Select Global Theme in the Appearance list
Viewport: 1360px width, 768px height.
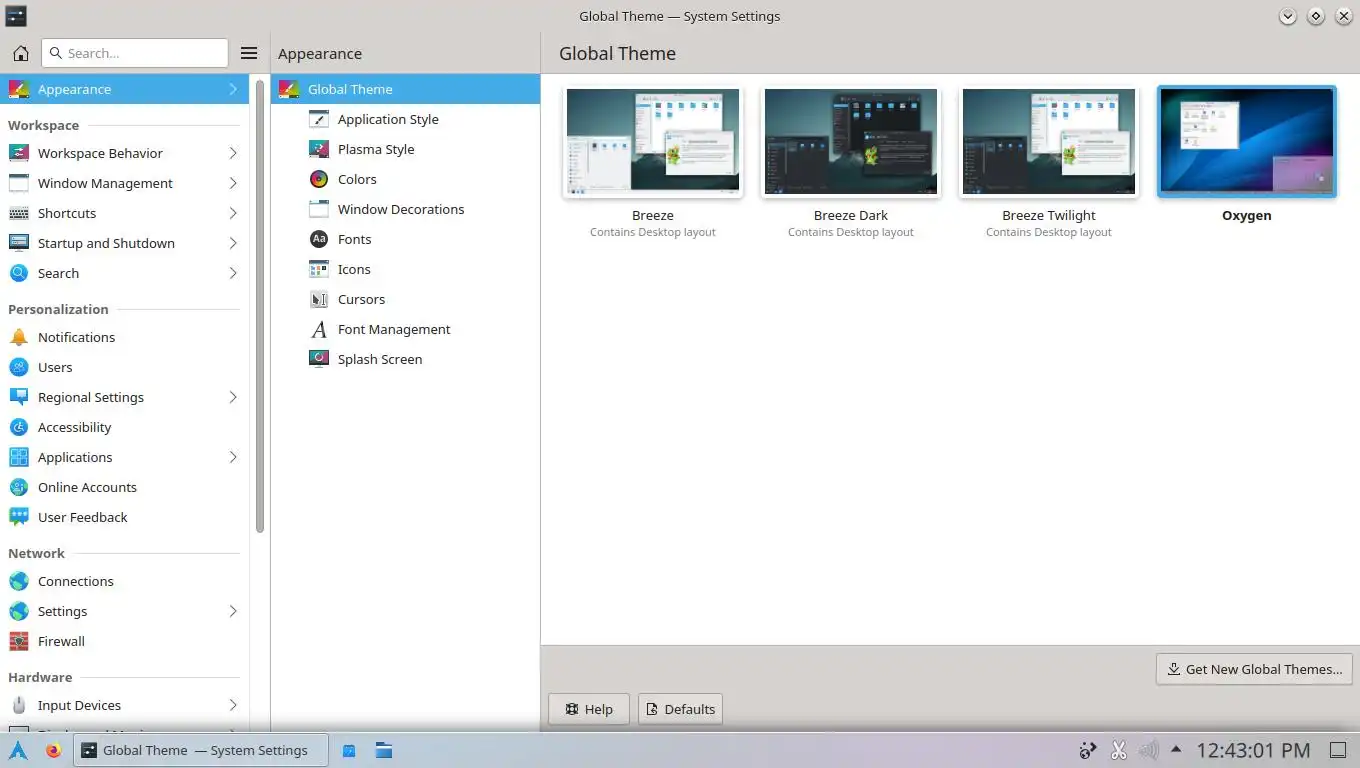pyautogui.click(x=405, y=89)
